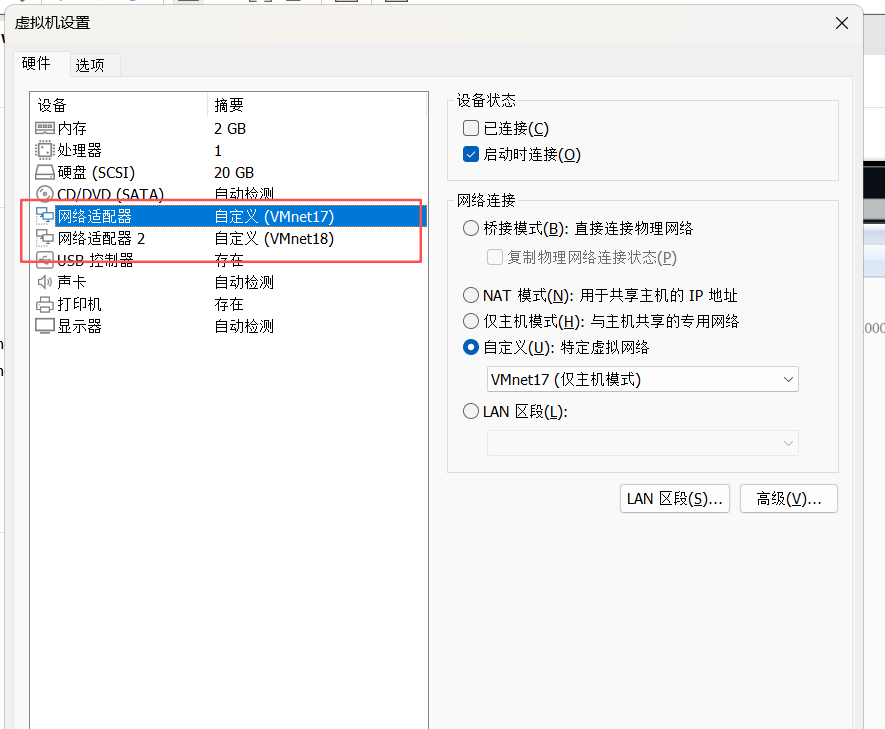Select the 打印机 device row

(x=229, y=304)
